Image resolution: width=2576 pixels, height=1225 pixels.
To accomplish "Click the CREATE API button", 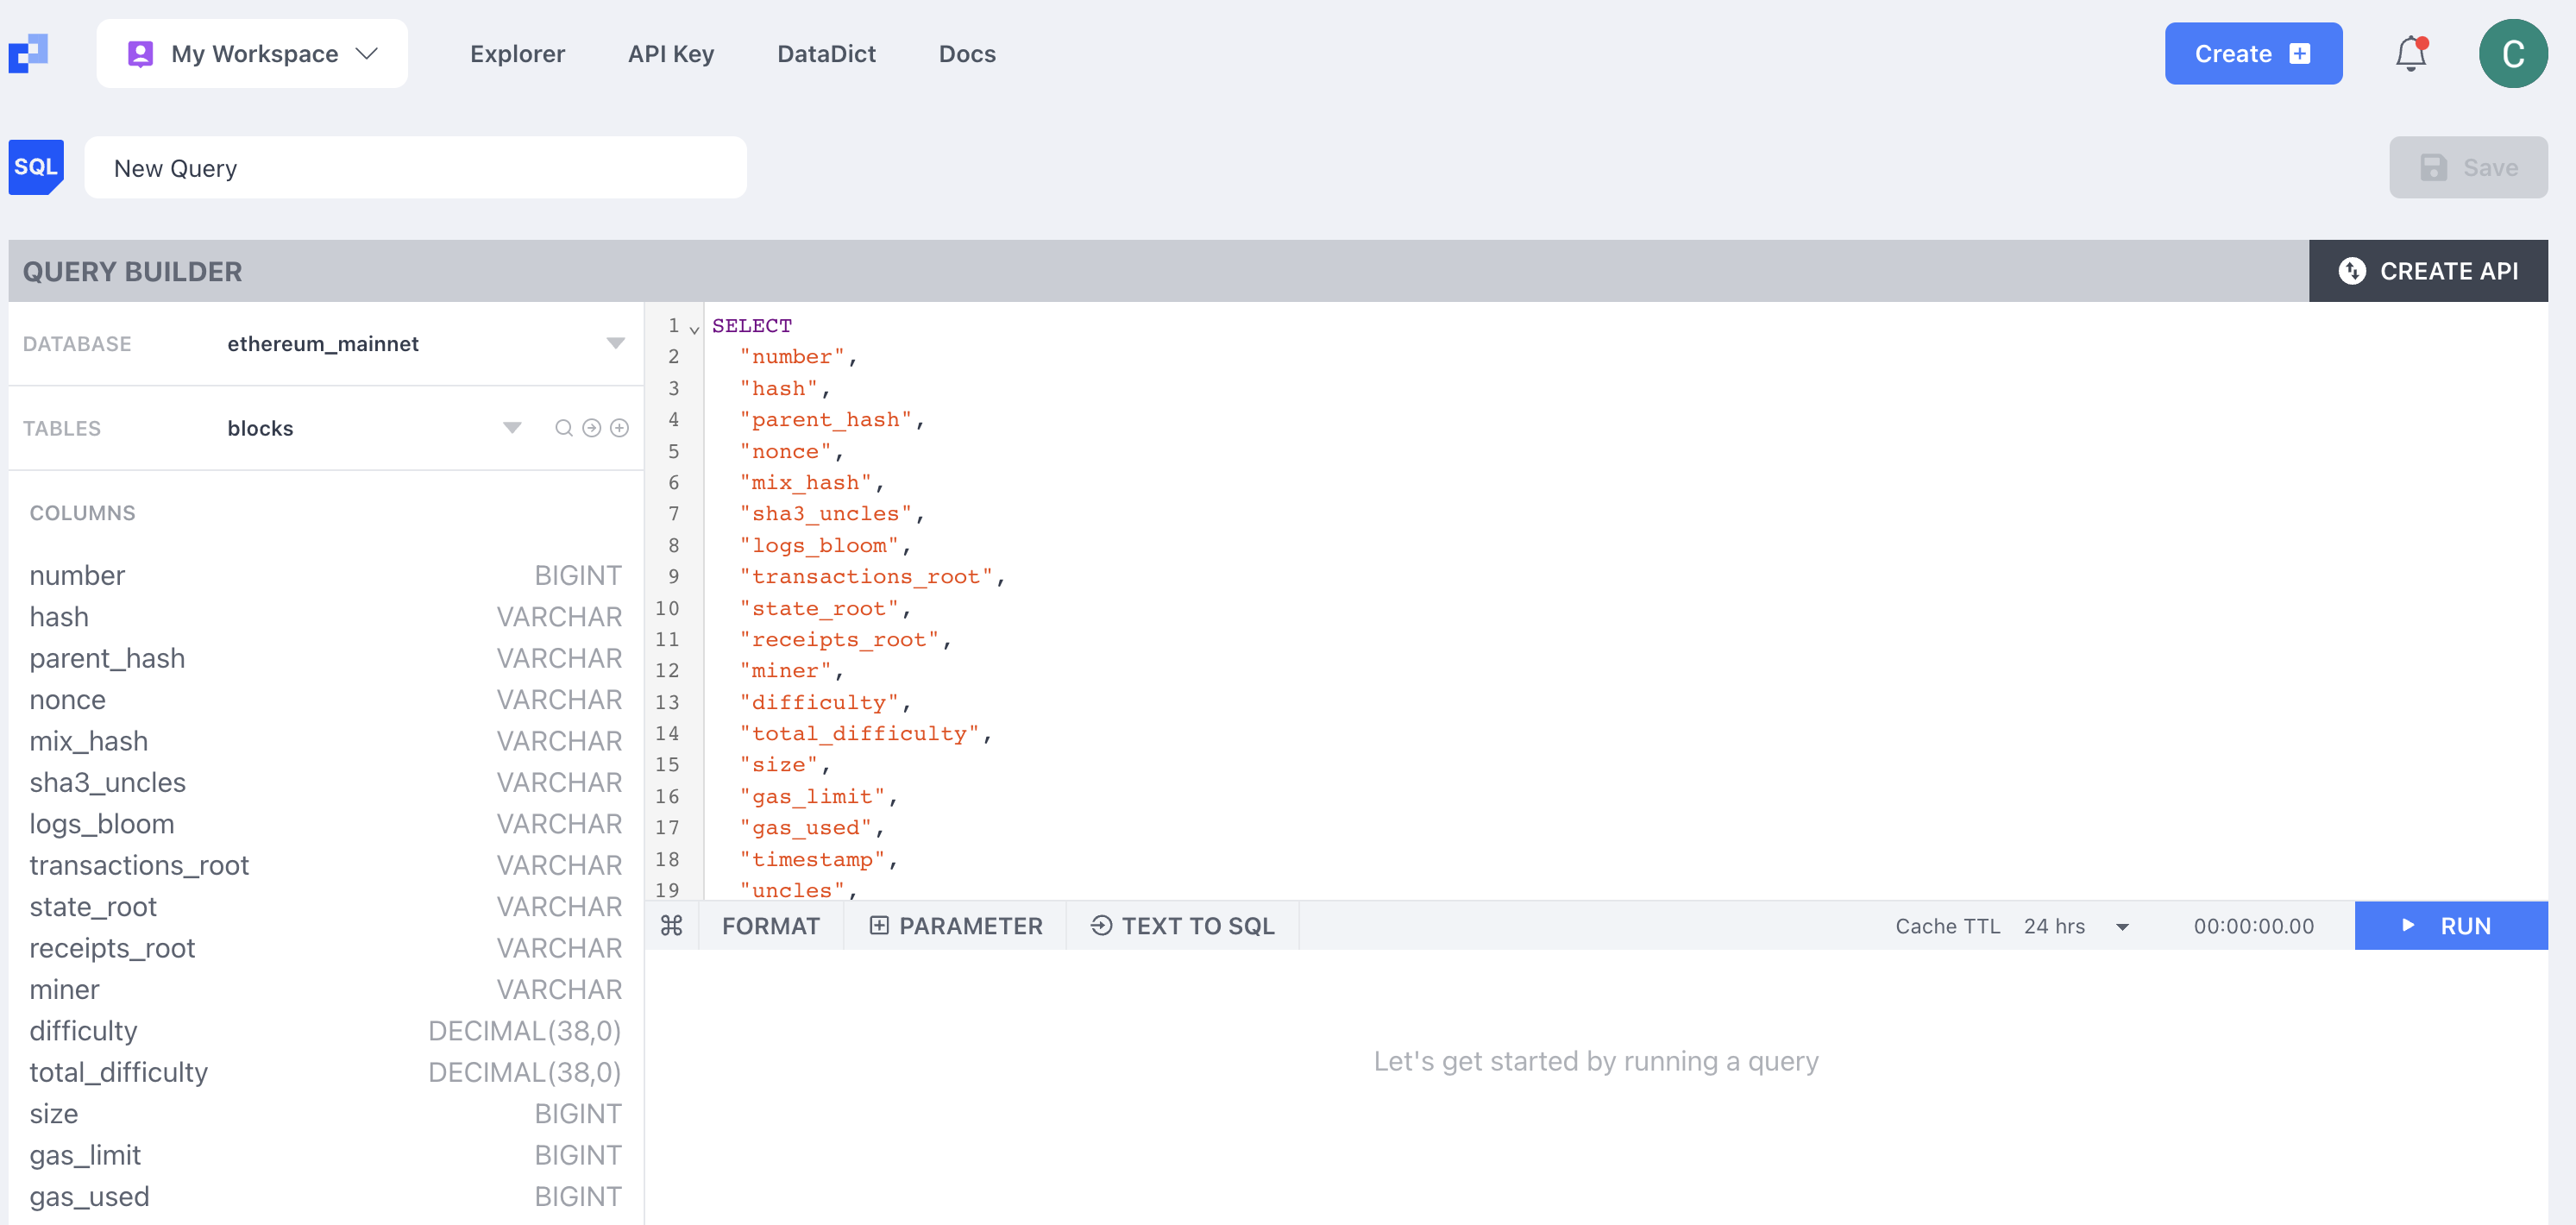I will 2428,271.
